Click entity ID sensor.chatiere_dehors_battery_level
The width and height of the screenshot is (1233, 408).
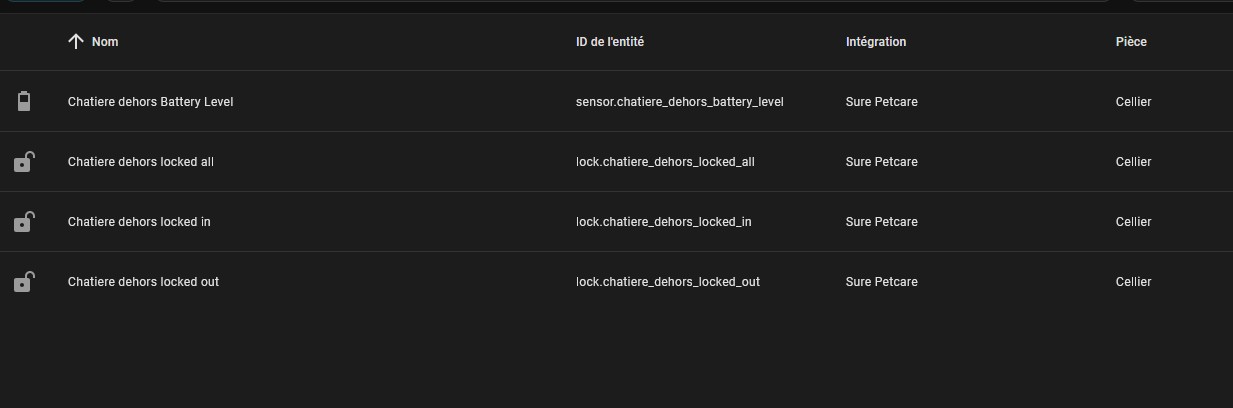(679, 102)
